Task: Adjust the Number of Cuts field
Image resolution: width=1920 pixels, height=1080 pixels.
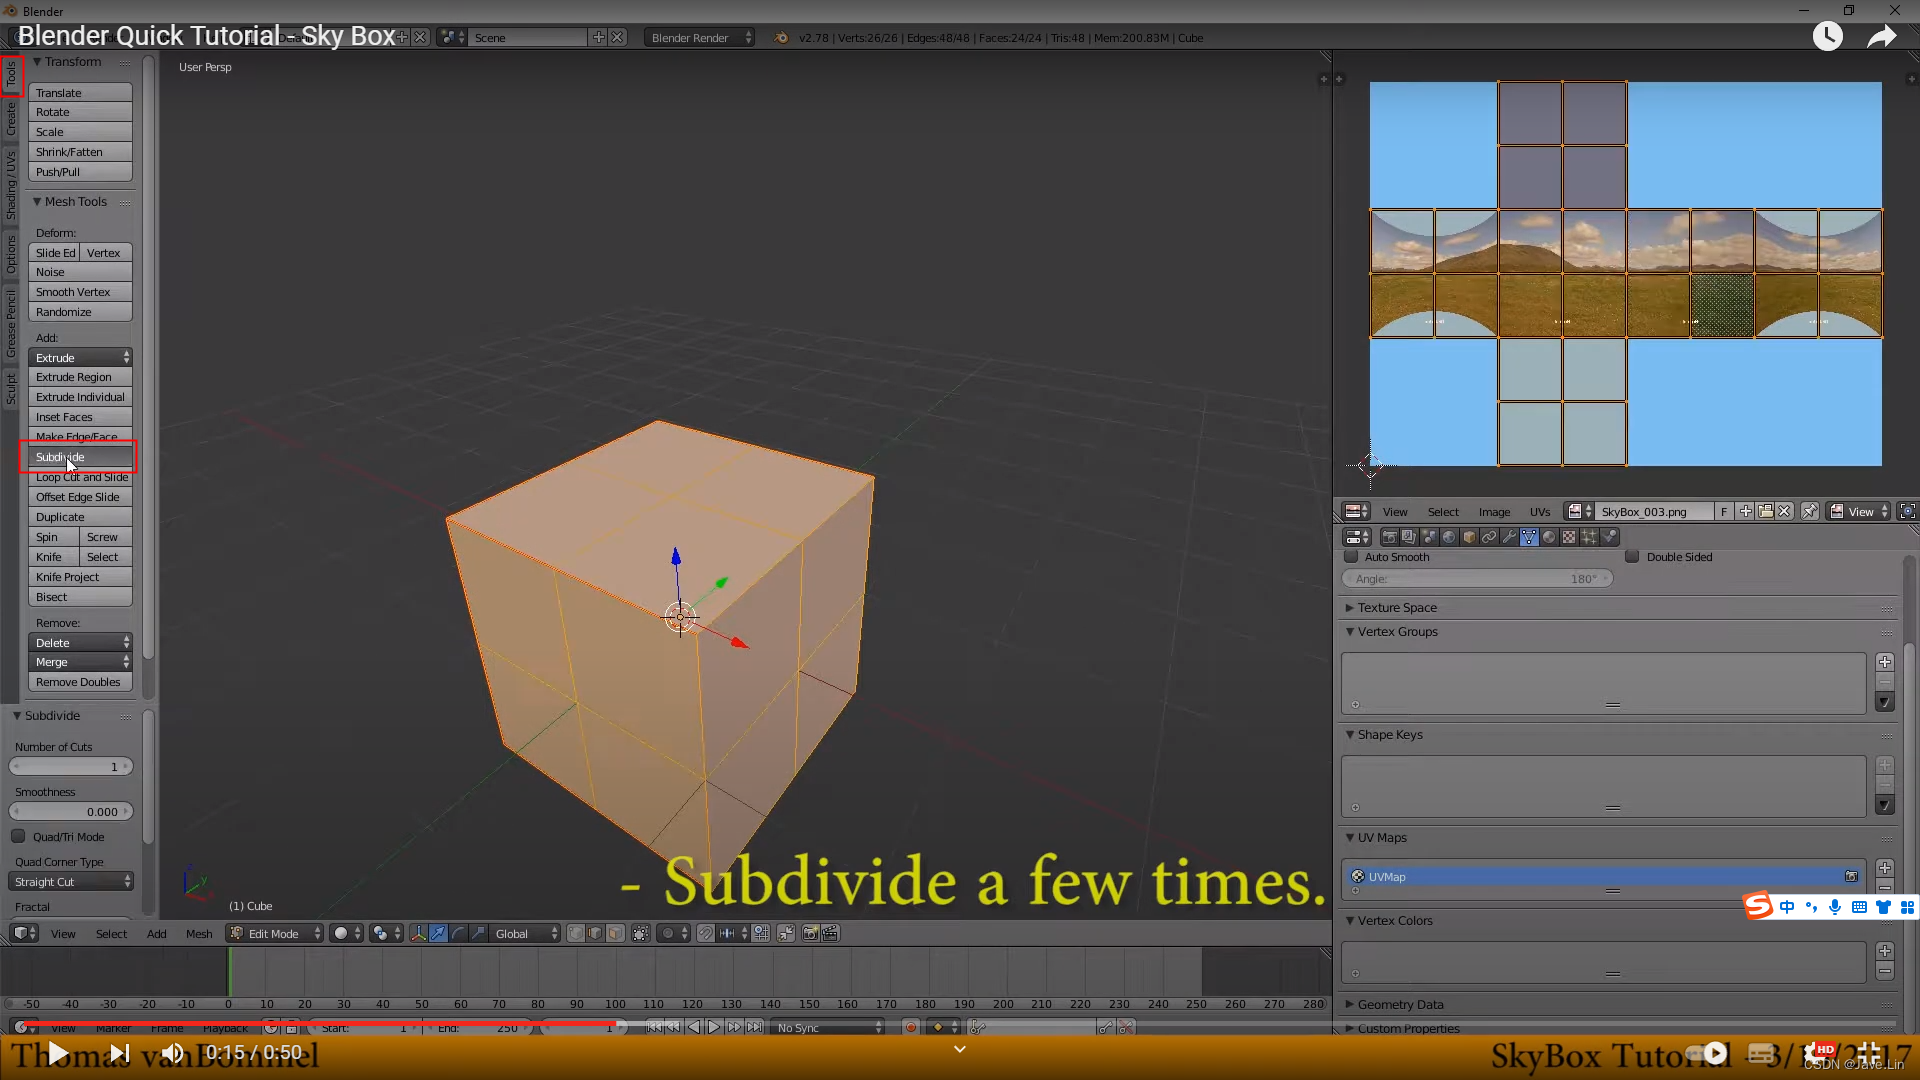Action: tap(71, 766)
